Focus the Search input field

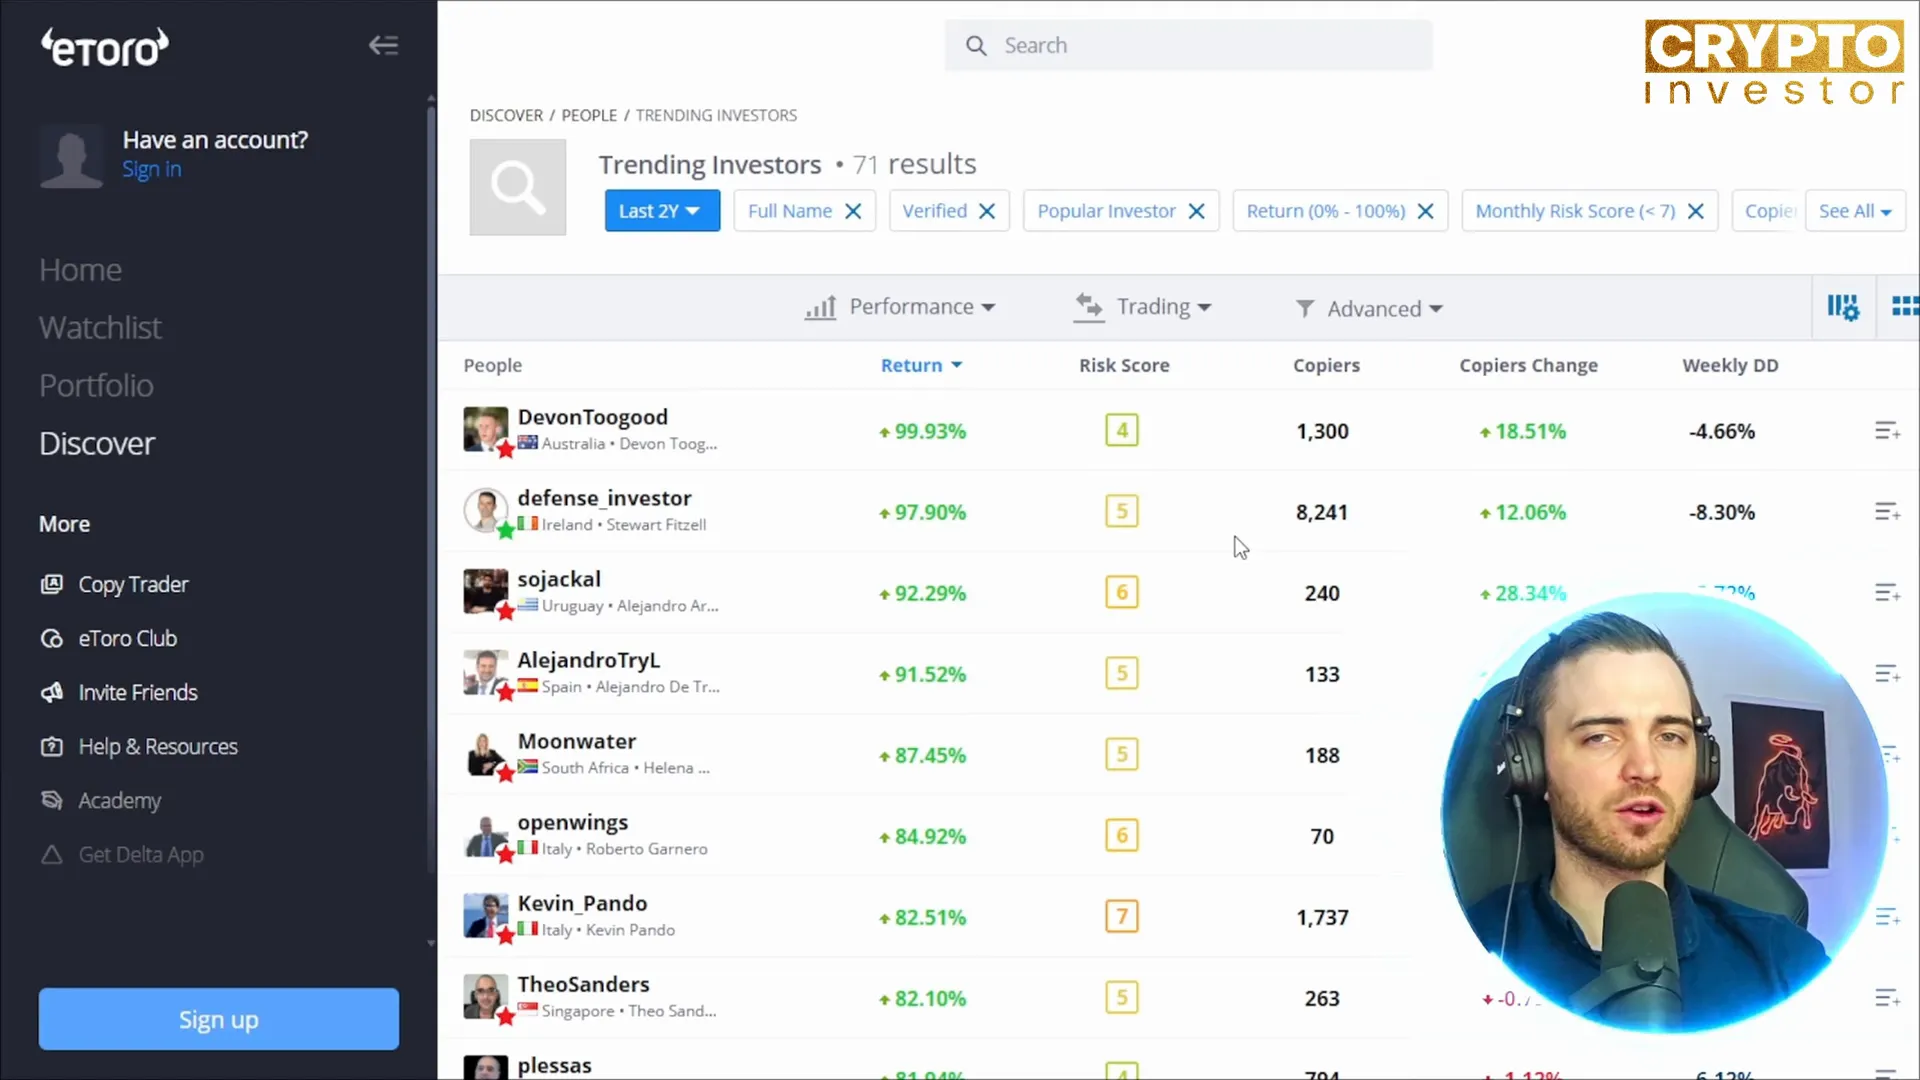pos(1188,45)
